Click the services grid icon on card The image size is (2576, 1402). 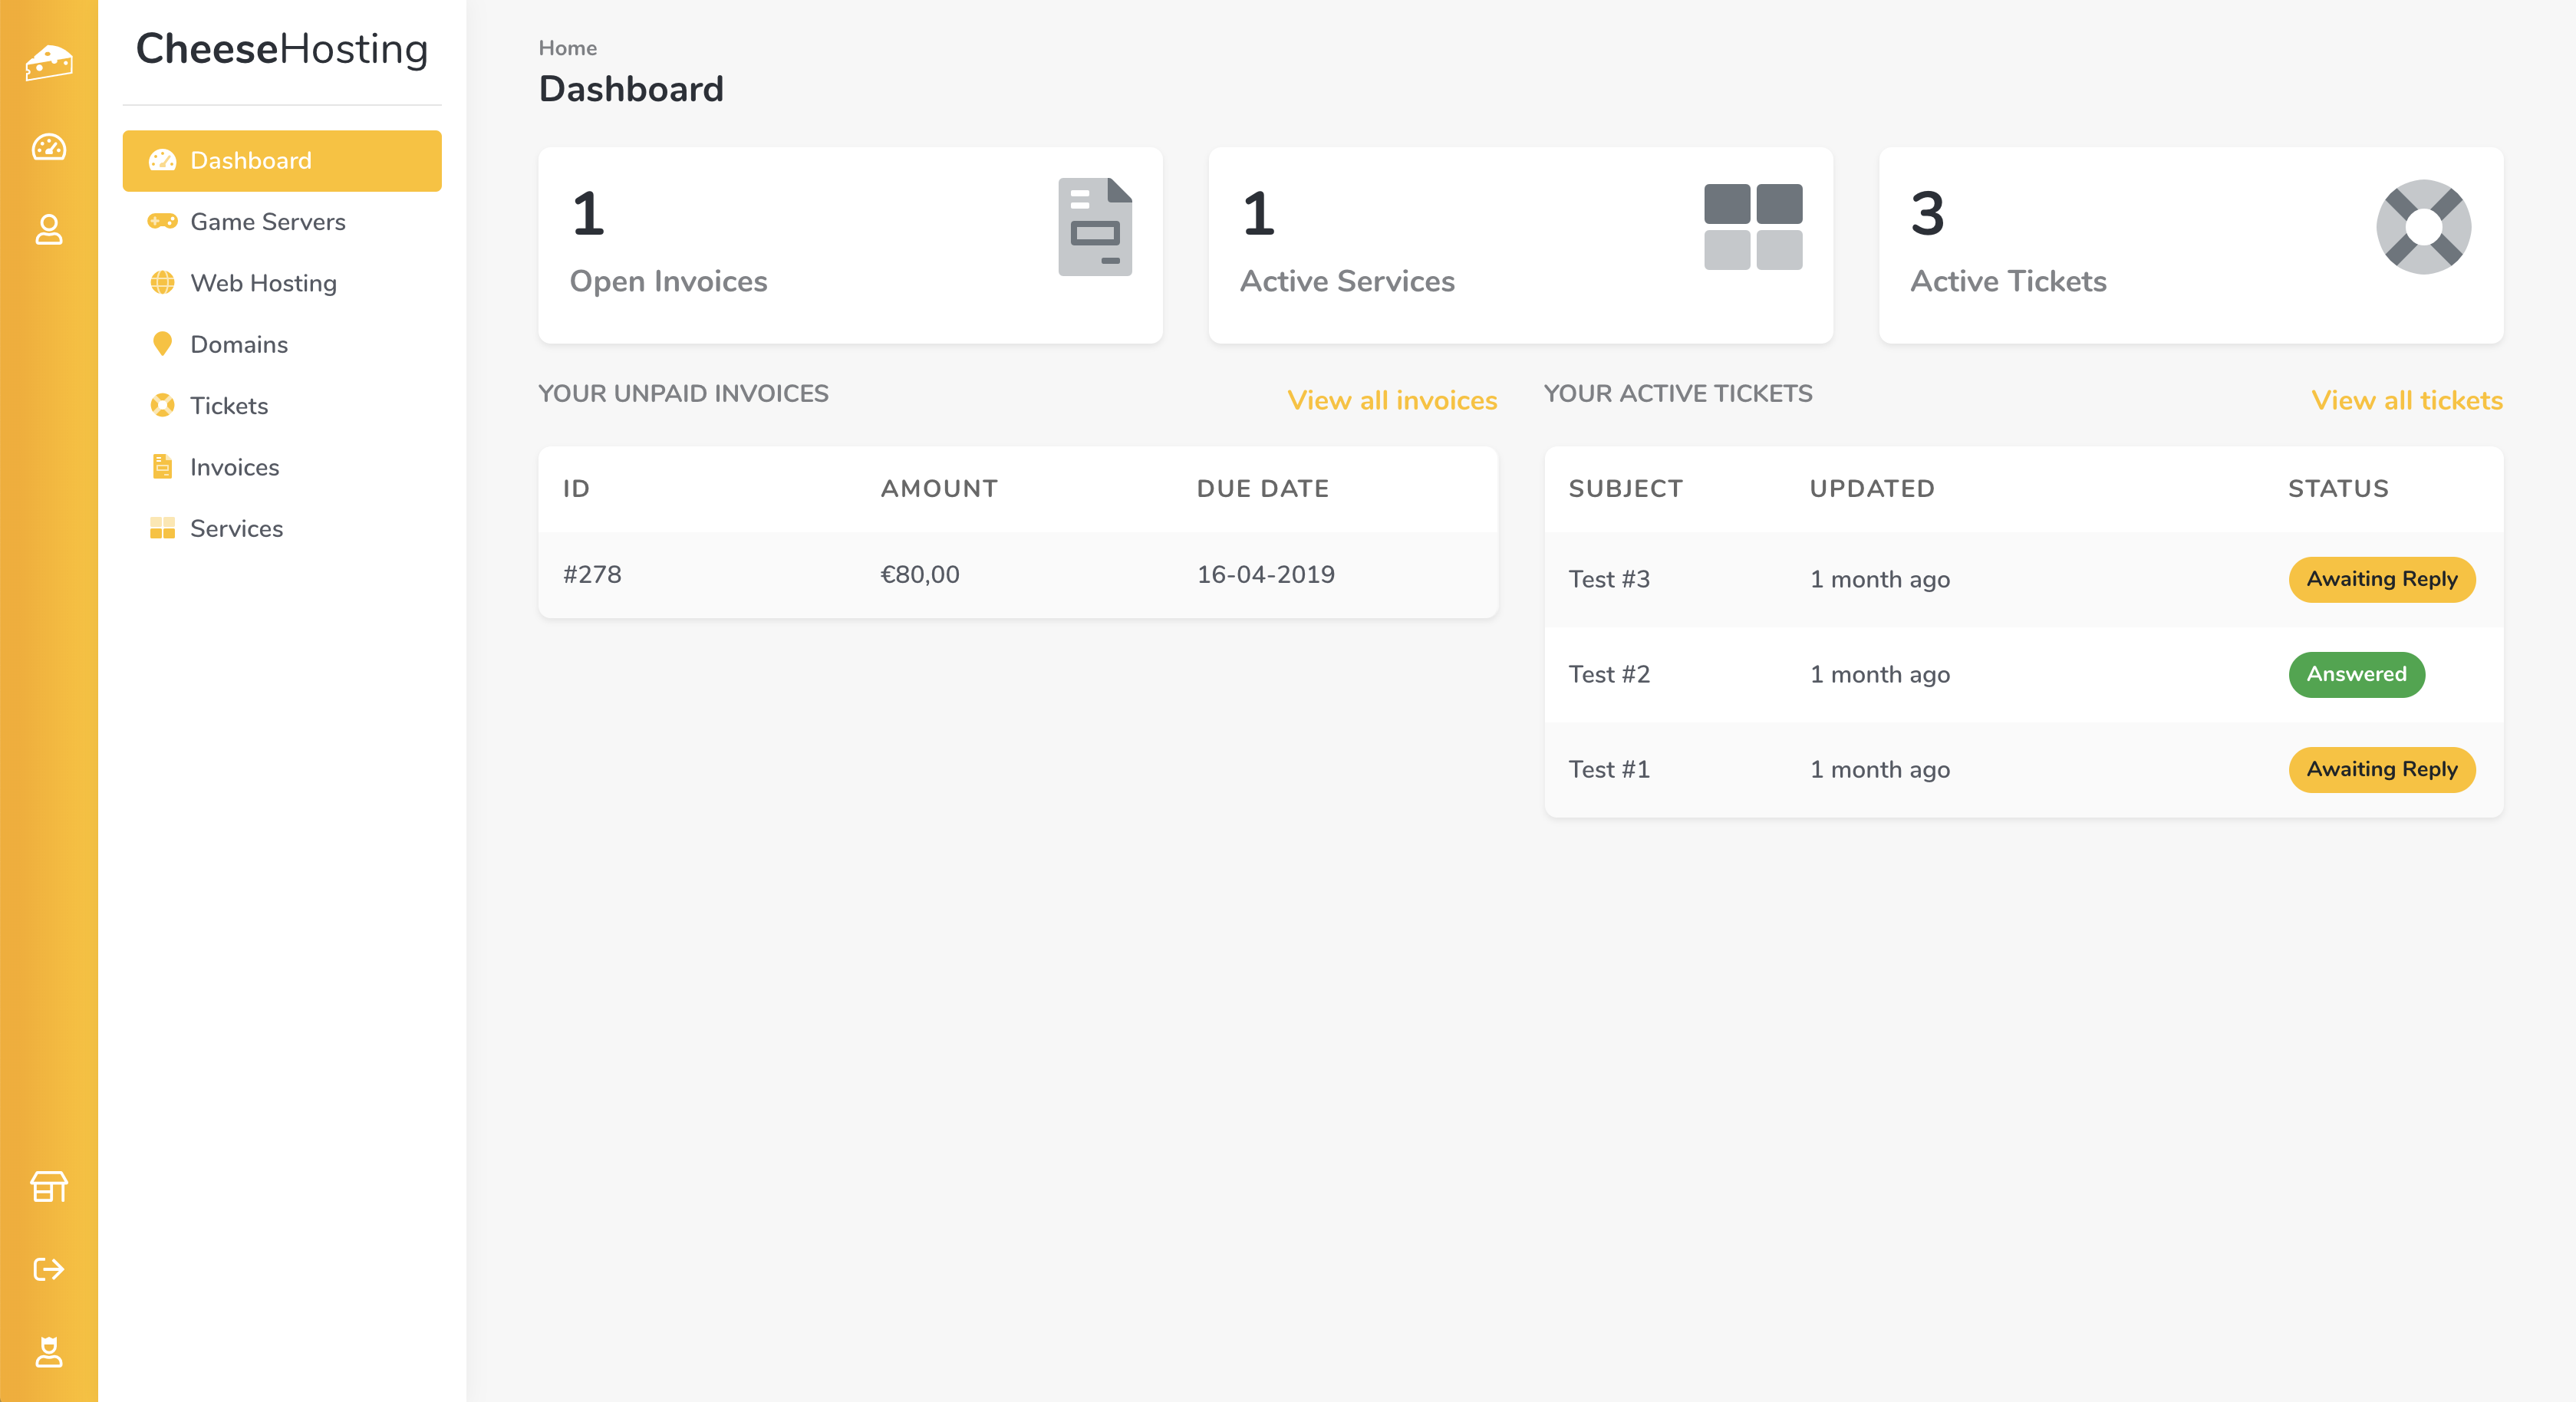pyautogui.click(x=1753, y=227)
